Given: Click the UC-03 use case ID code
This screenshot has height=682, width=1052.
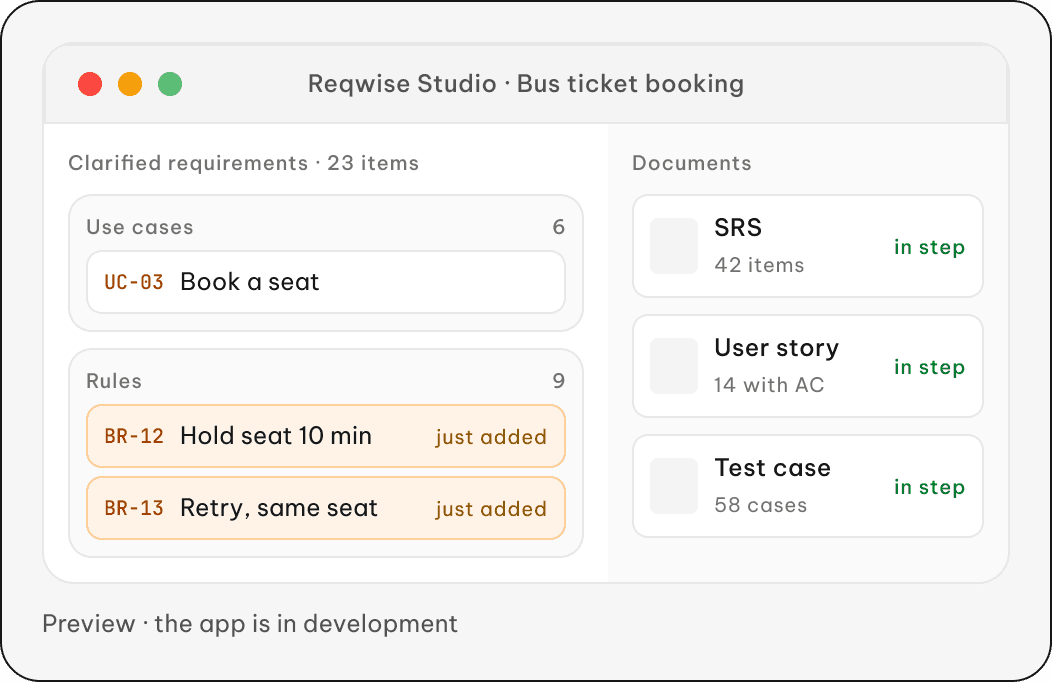Looking at the screenshot, I should 134,282.
